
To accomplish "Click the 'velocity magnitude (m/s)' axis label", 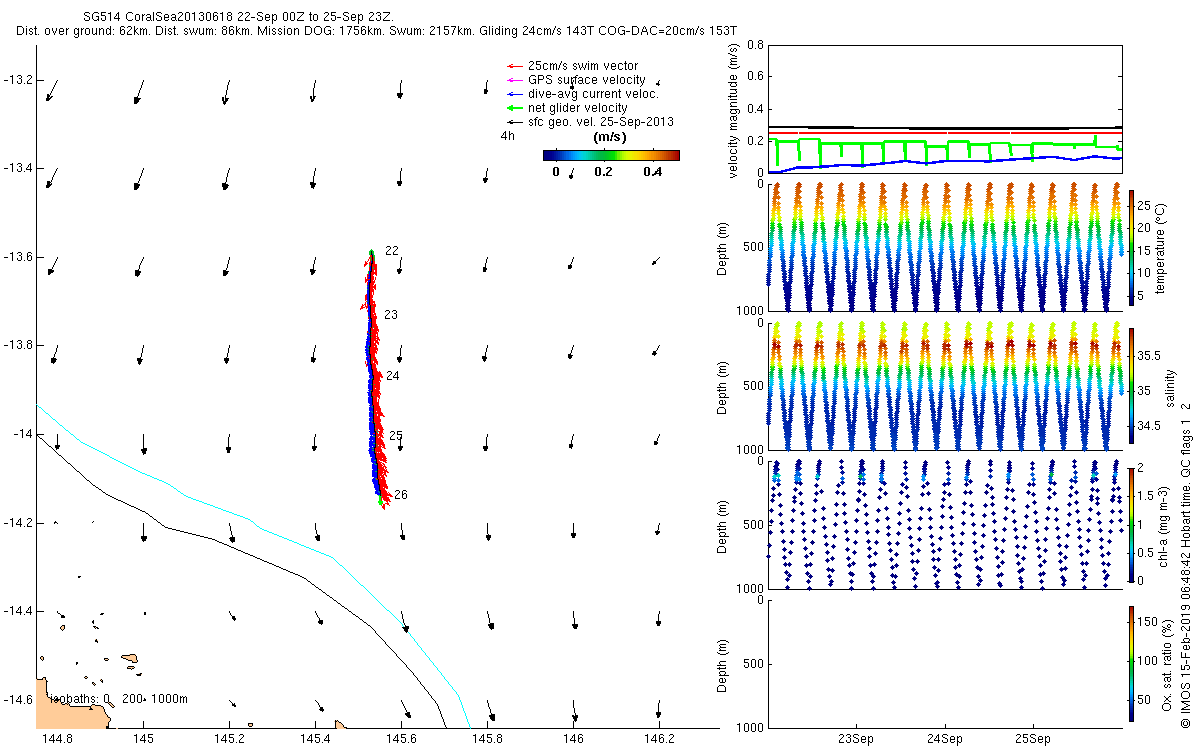I will point(733,110).
